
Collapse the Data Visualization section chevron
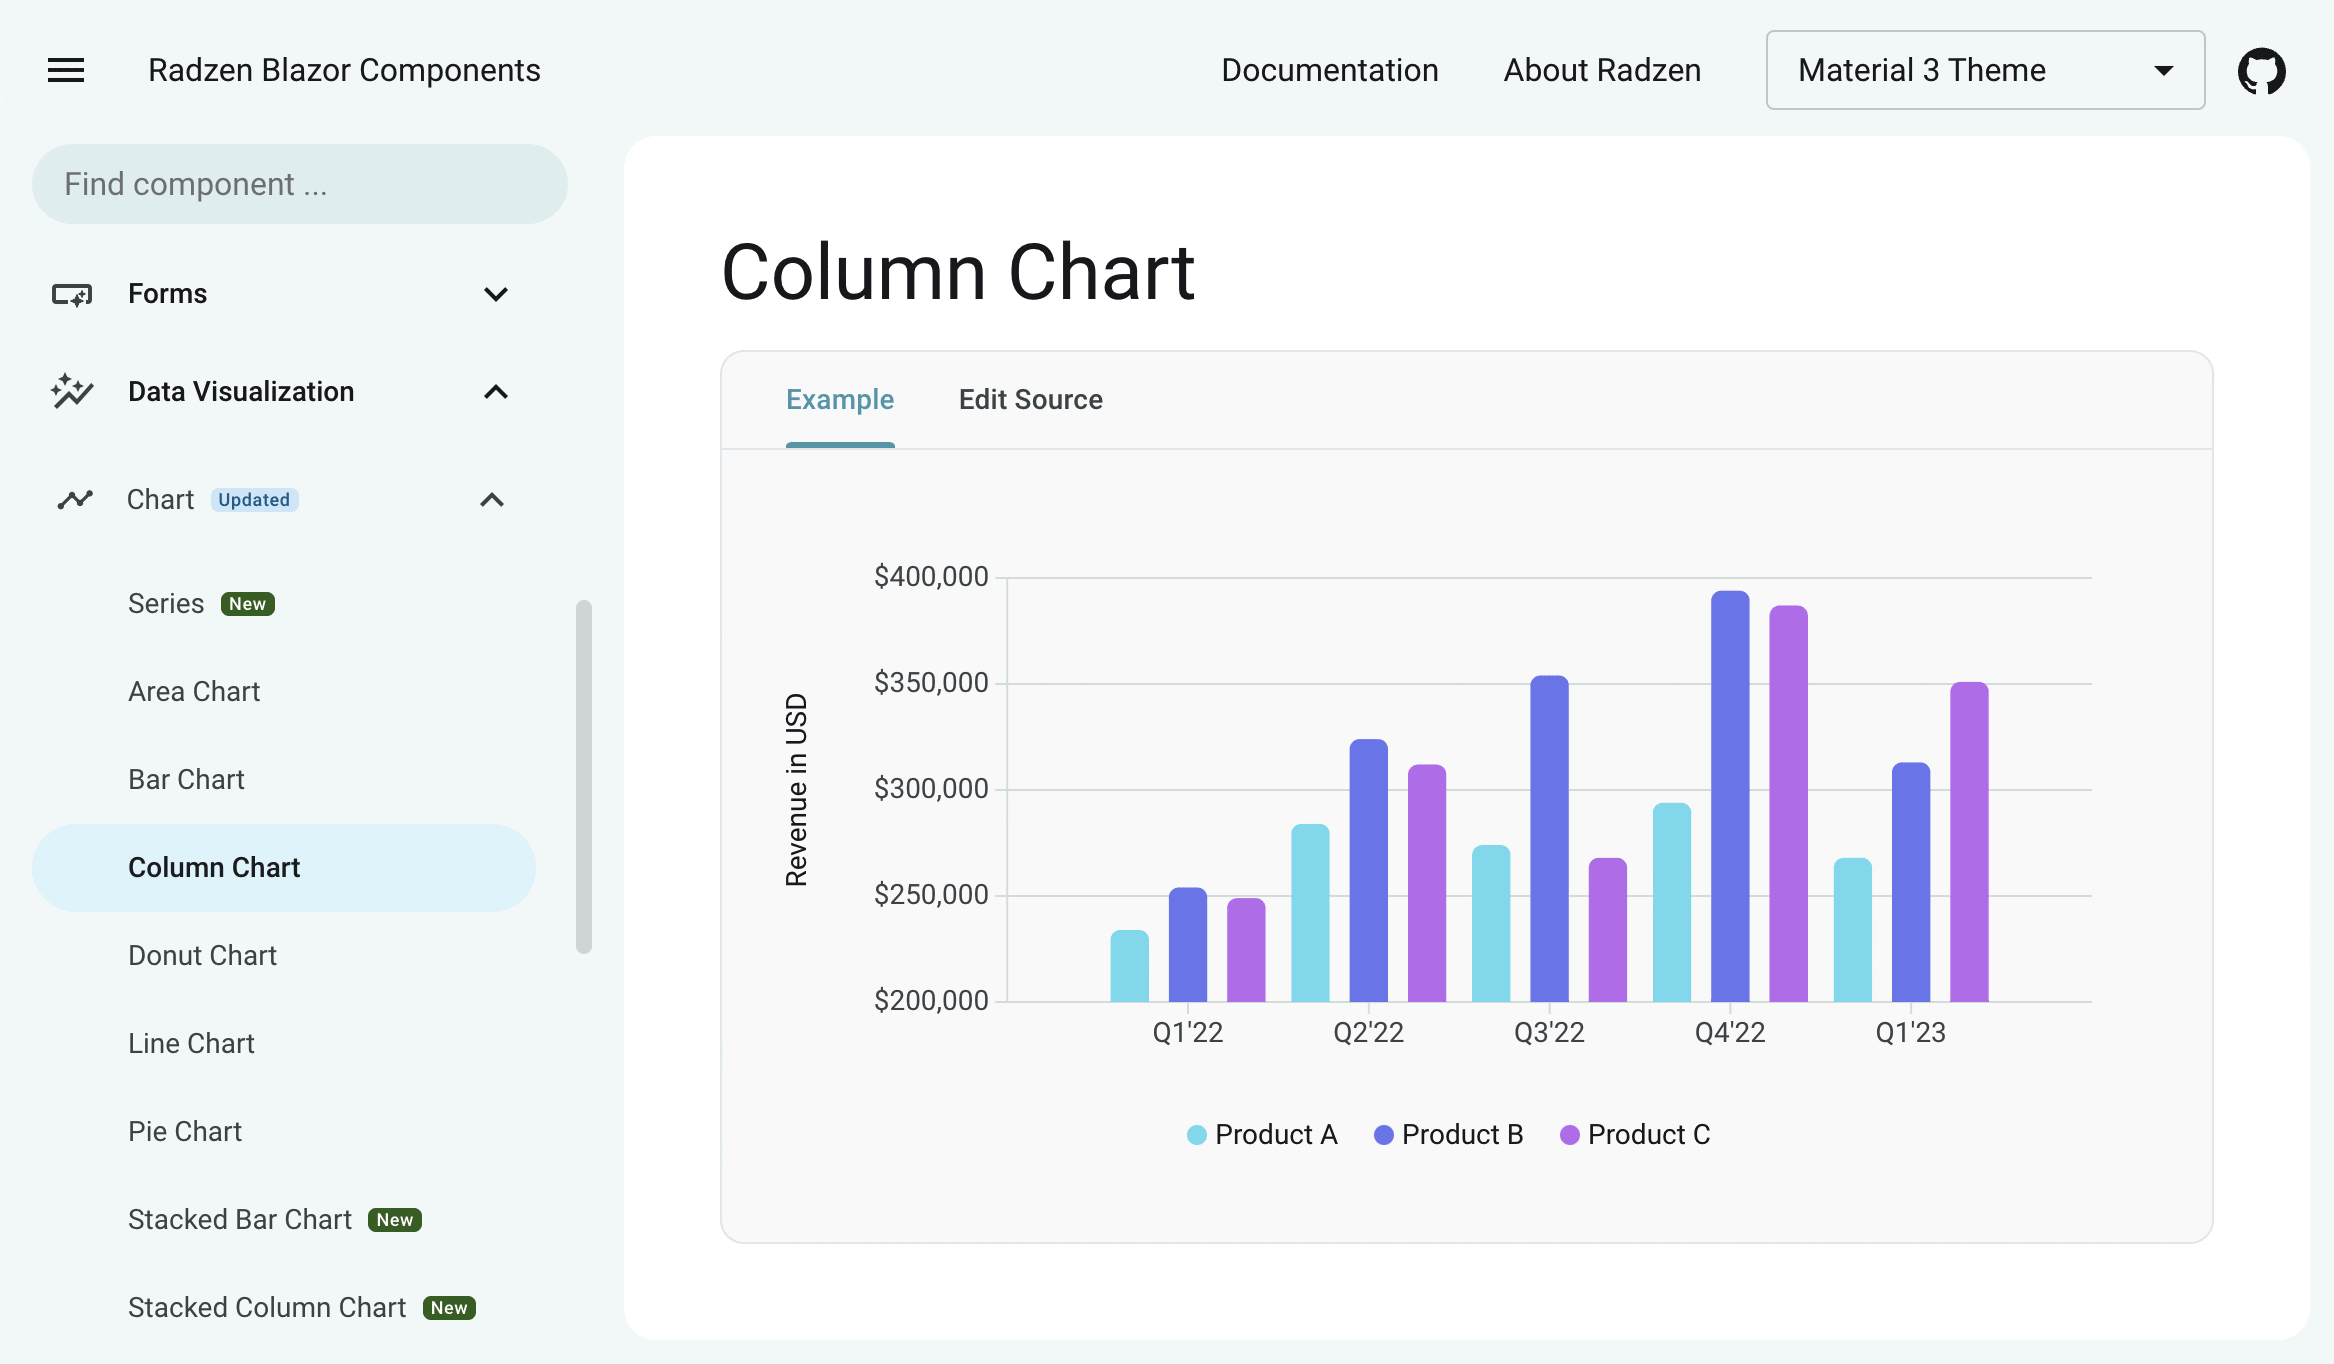[x=496, y=392]
